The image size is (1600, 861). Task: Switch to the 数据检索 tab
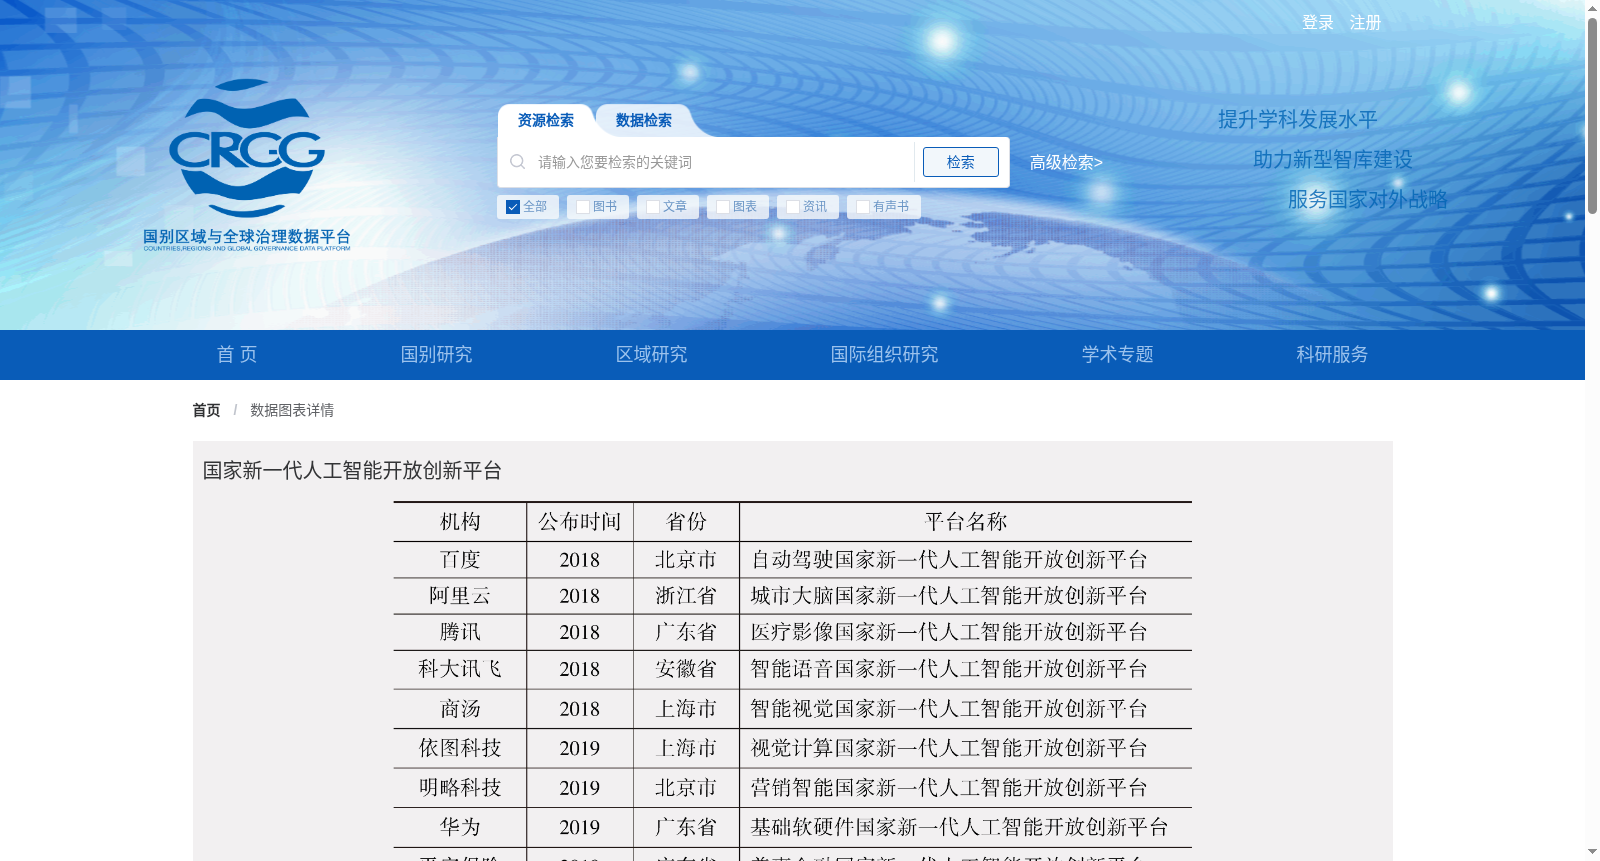(644, 120)
